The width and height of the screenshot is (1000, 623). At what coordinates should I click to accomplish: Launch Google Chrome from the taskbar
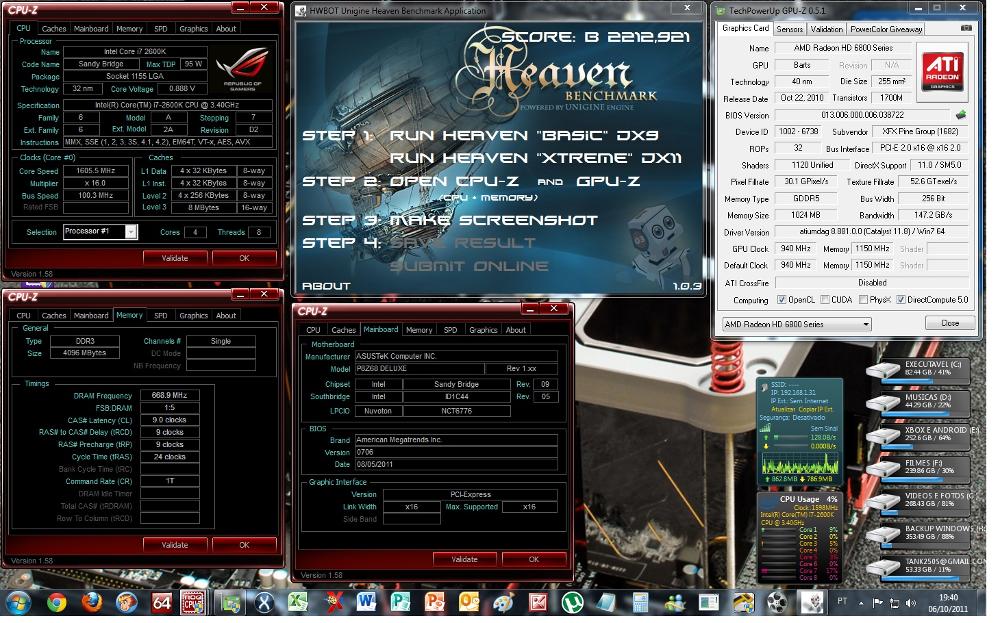(x=56, y=602)
